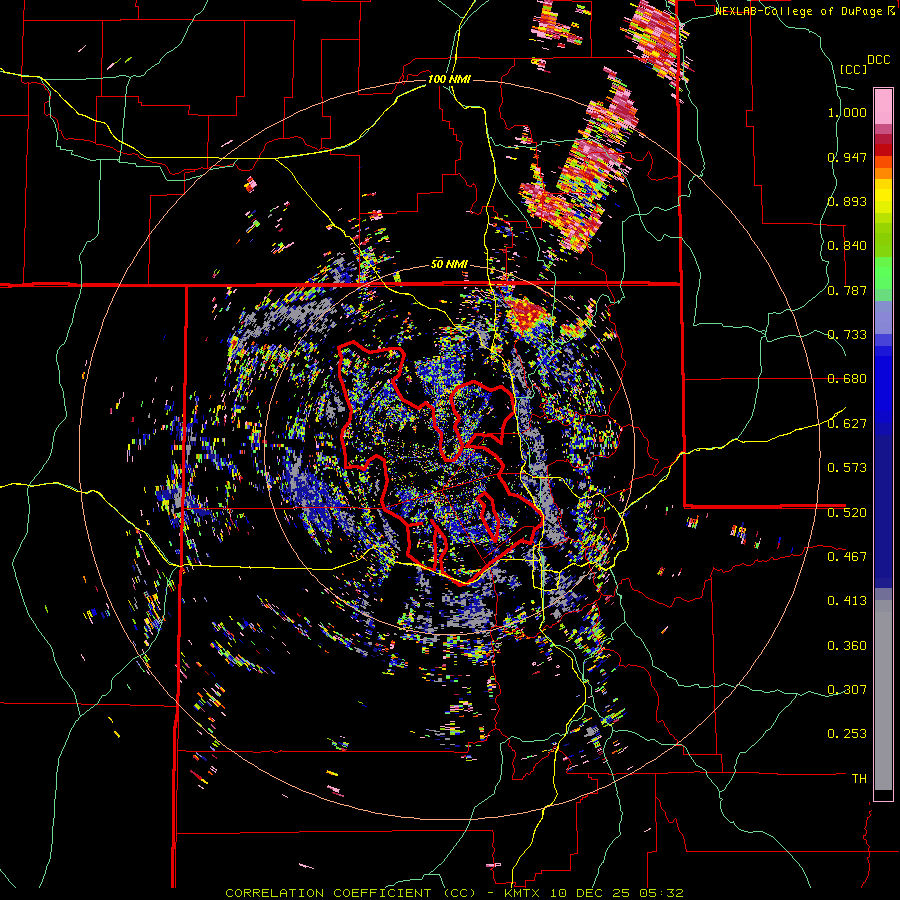
Task: Click the 0.947 scale value
Action: [847, 157]
